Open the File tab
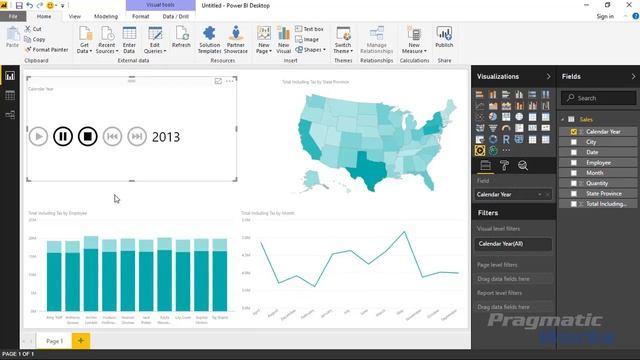This screenshot has height=360, width=640. coord(13,16)
